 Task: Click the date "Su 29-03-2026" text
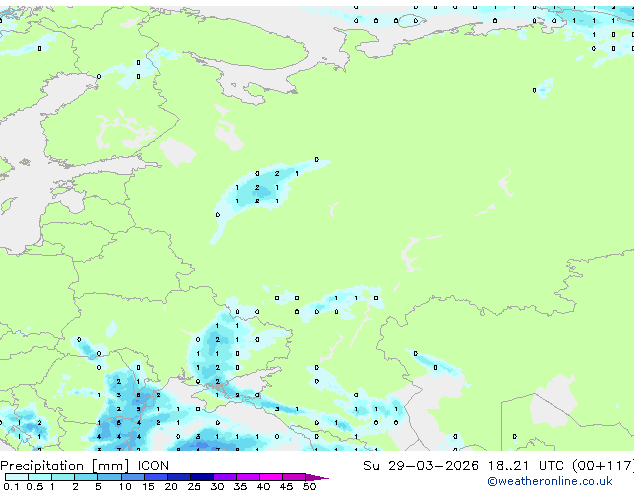421,466
